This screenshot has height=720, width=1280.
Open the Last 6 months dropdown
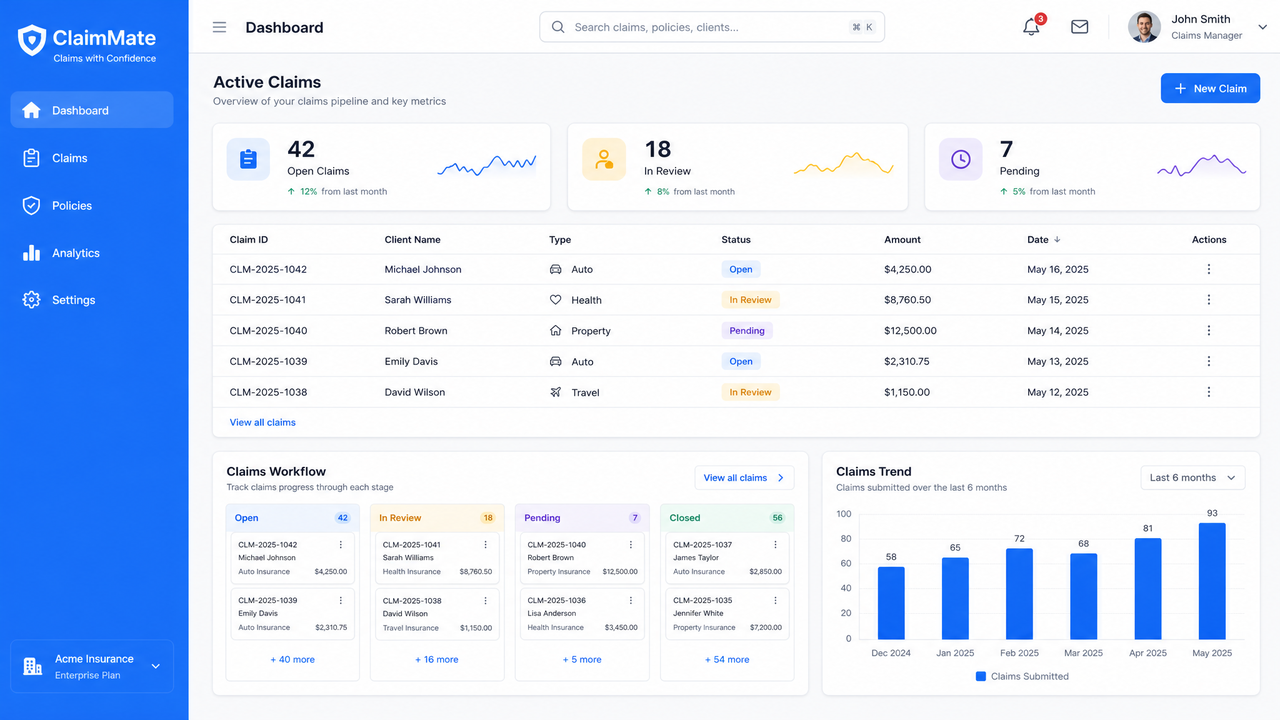pyautogui.click(x=1193, y=478)
